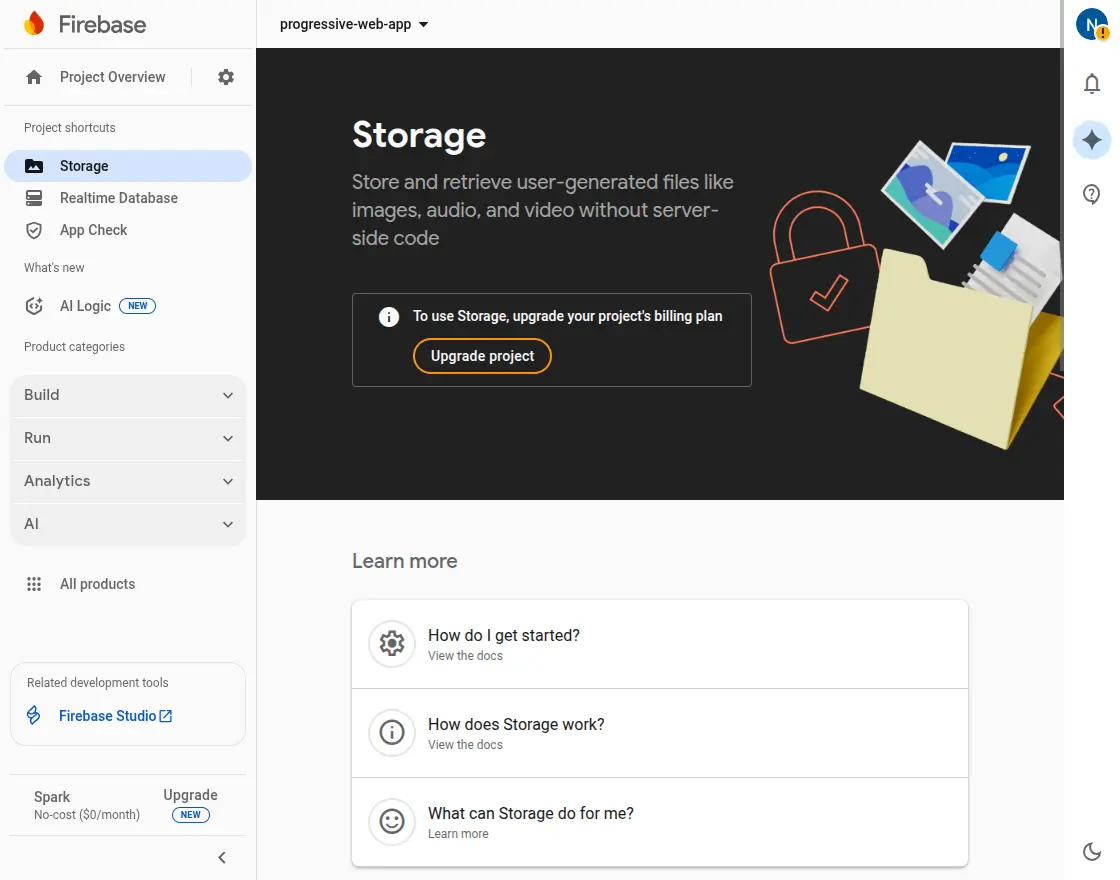Click the NEW badge under Upgrade
The width and height of the screenshot is (1120, 880).
point(191,815)
